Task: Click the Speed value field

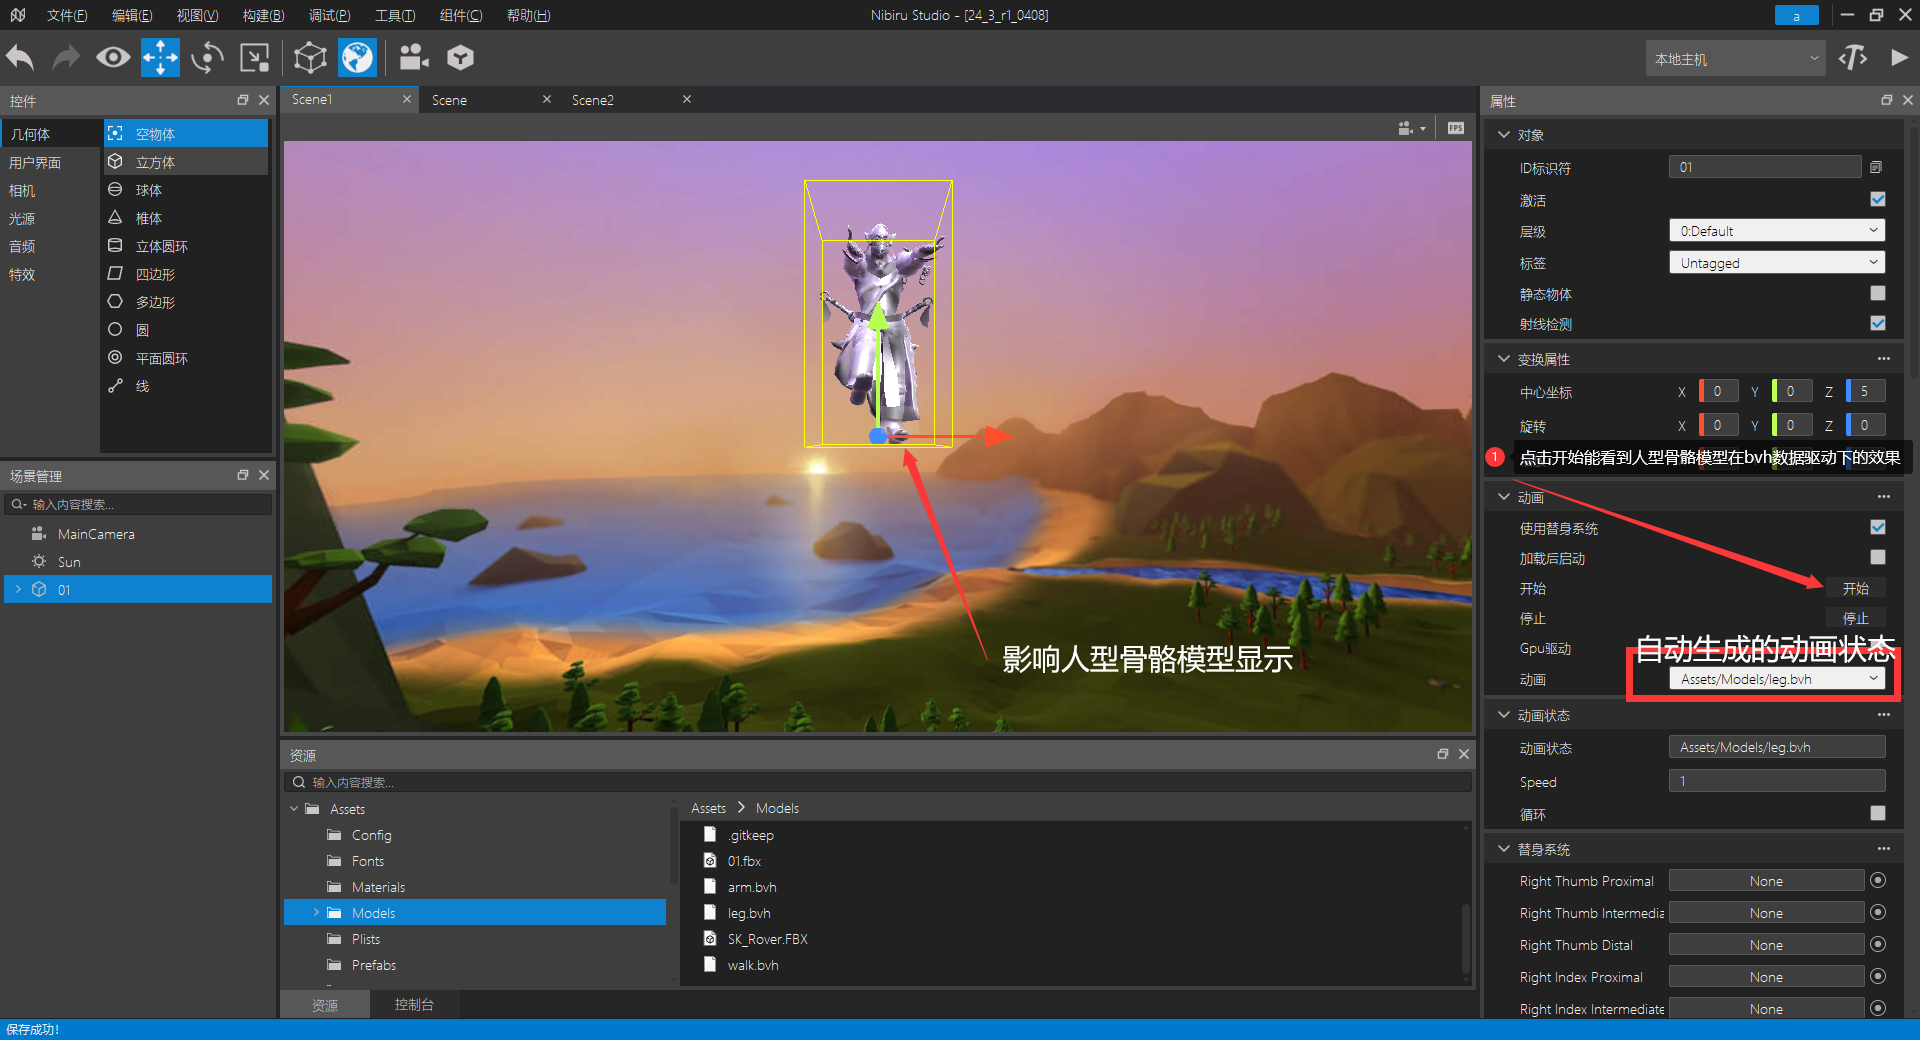Action: [1776, 781]
